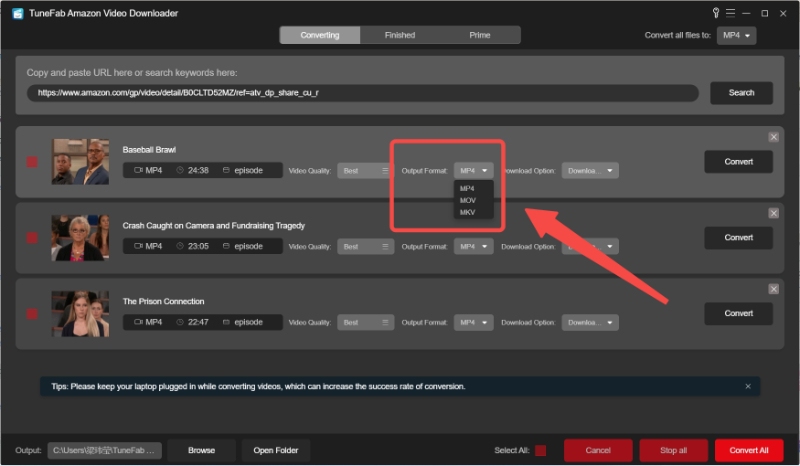This screenshot has height=466, width=800.
Task: Click the key registration icon in title bar
Action: (716, 13)
